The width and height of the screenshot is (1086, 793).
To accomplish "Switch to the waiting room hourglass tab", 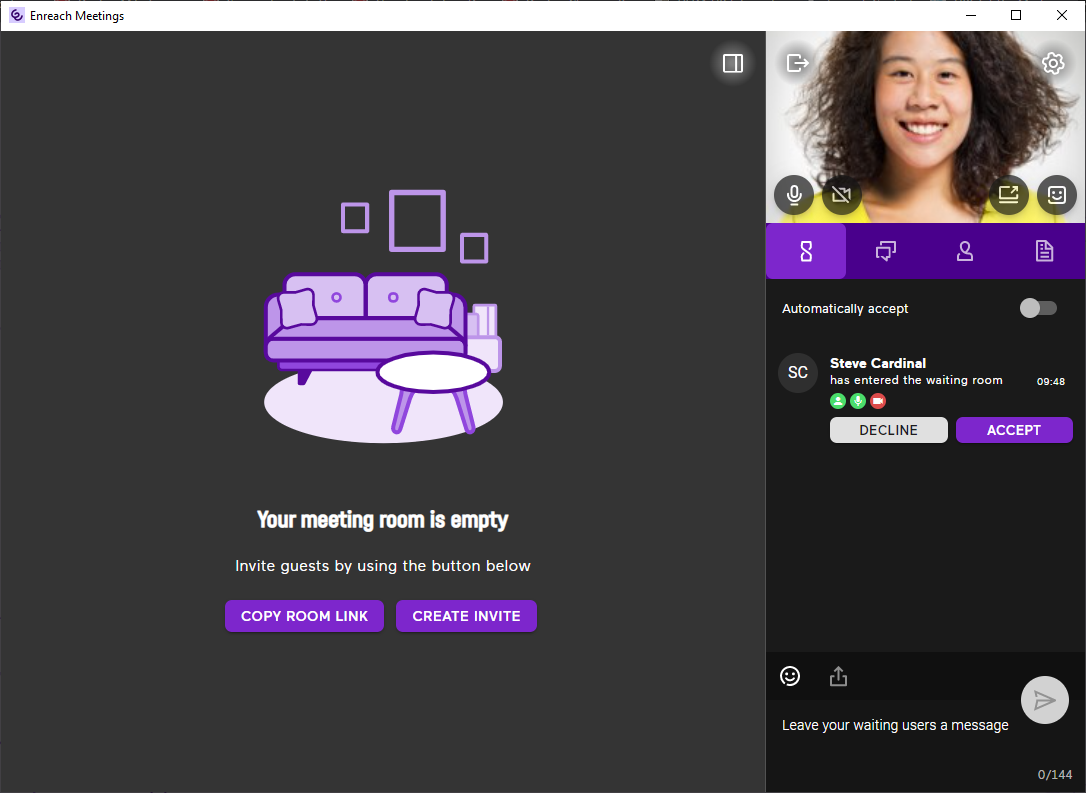I will click(806, 251).
